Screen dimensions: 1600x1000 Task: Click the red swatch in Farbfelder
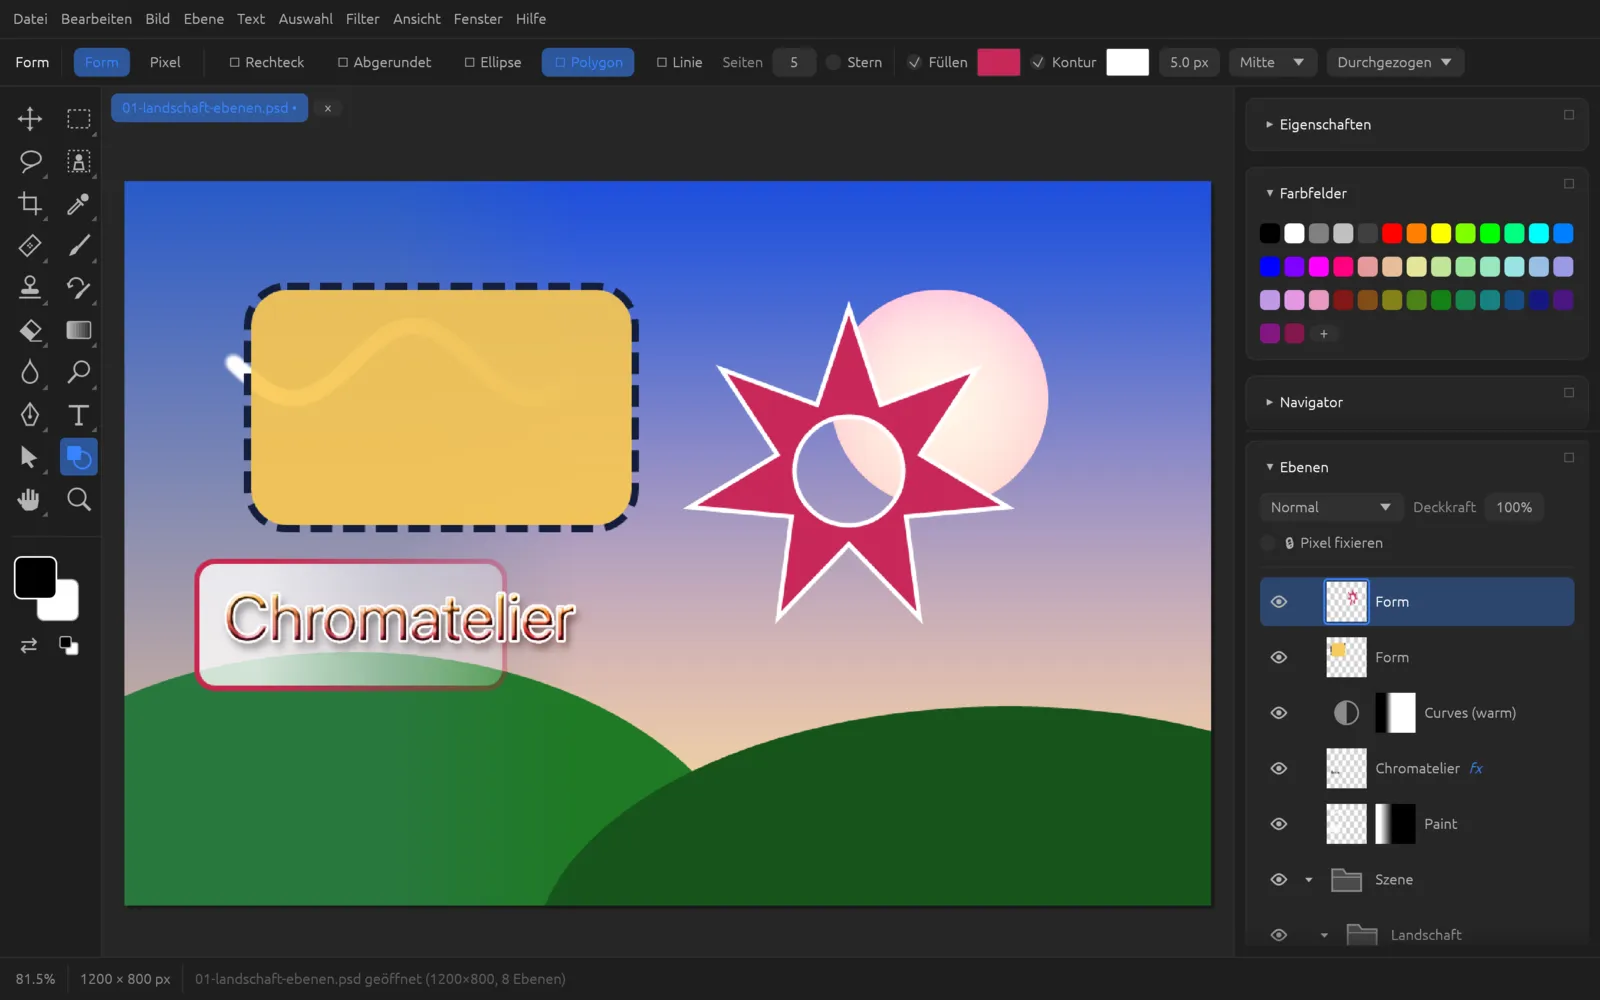click(x=1392, y=233)
